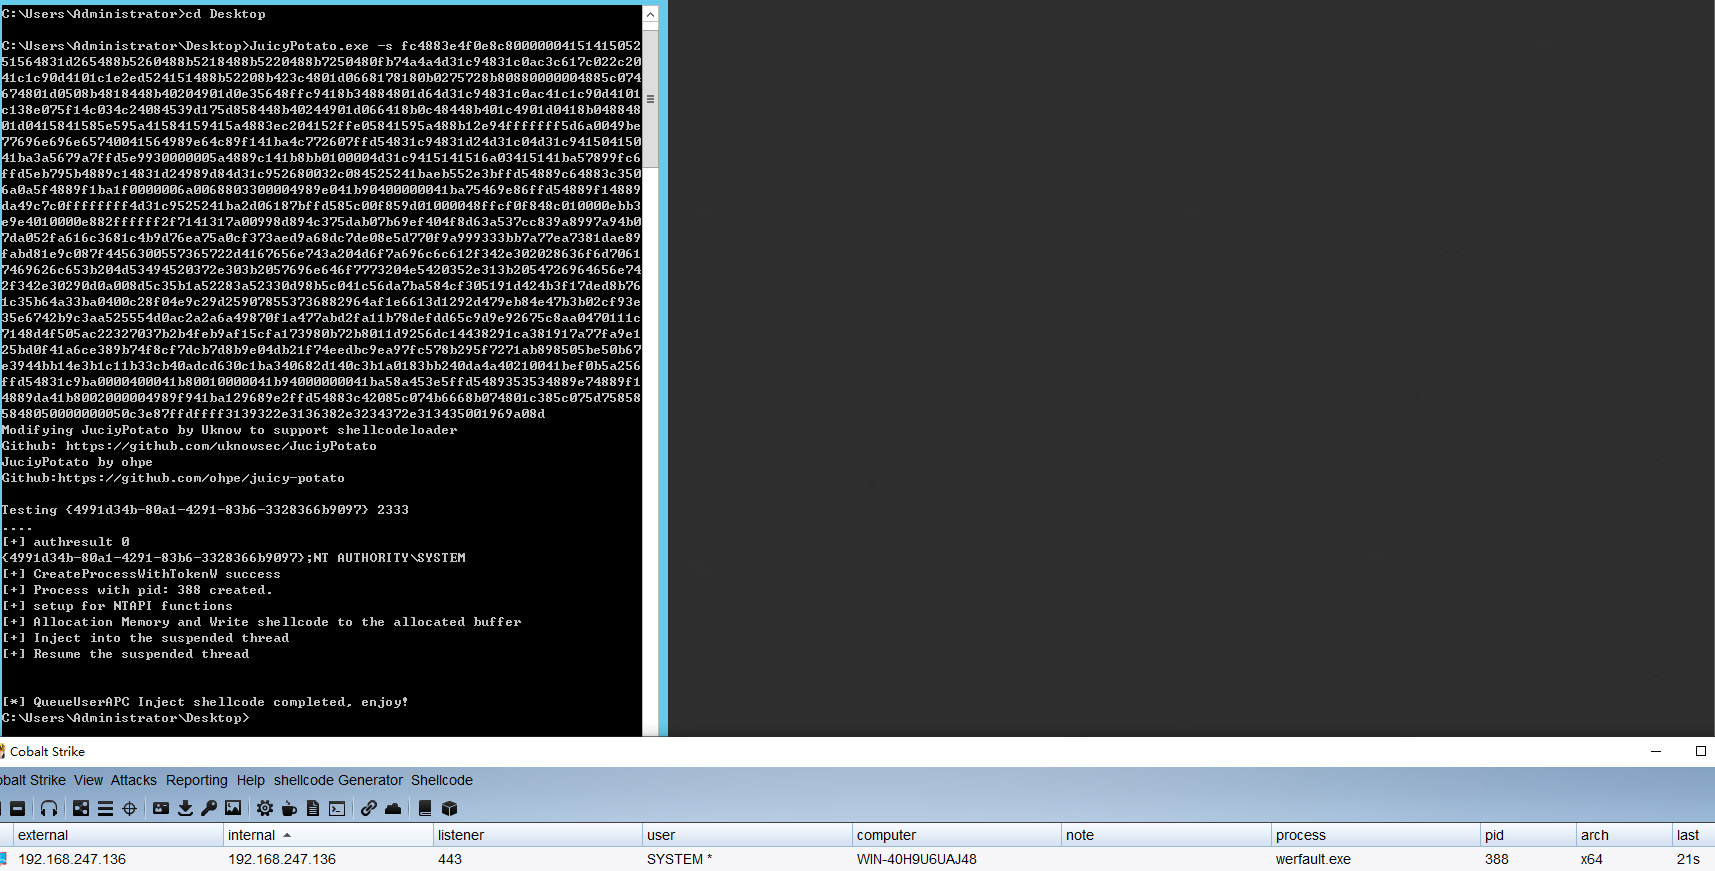Sort by the user column header
The height and width of the screenshot is (871, 1715).
[747, 835]
